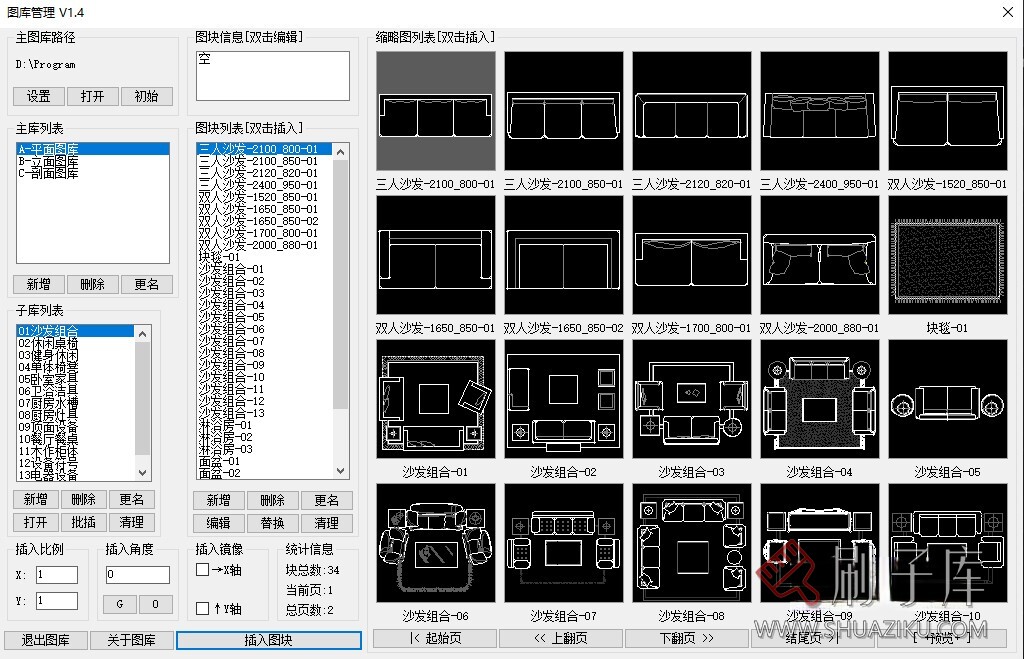
Task: Click 设置 to set the library path
Action: (38, 95)
